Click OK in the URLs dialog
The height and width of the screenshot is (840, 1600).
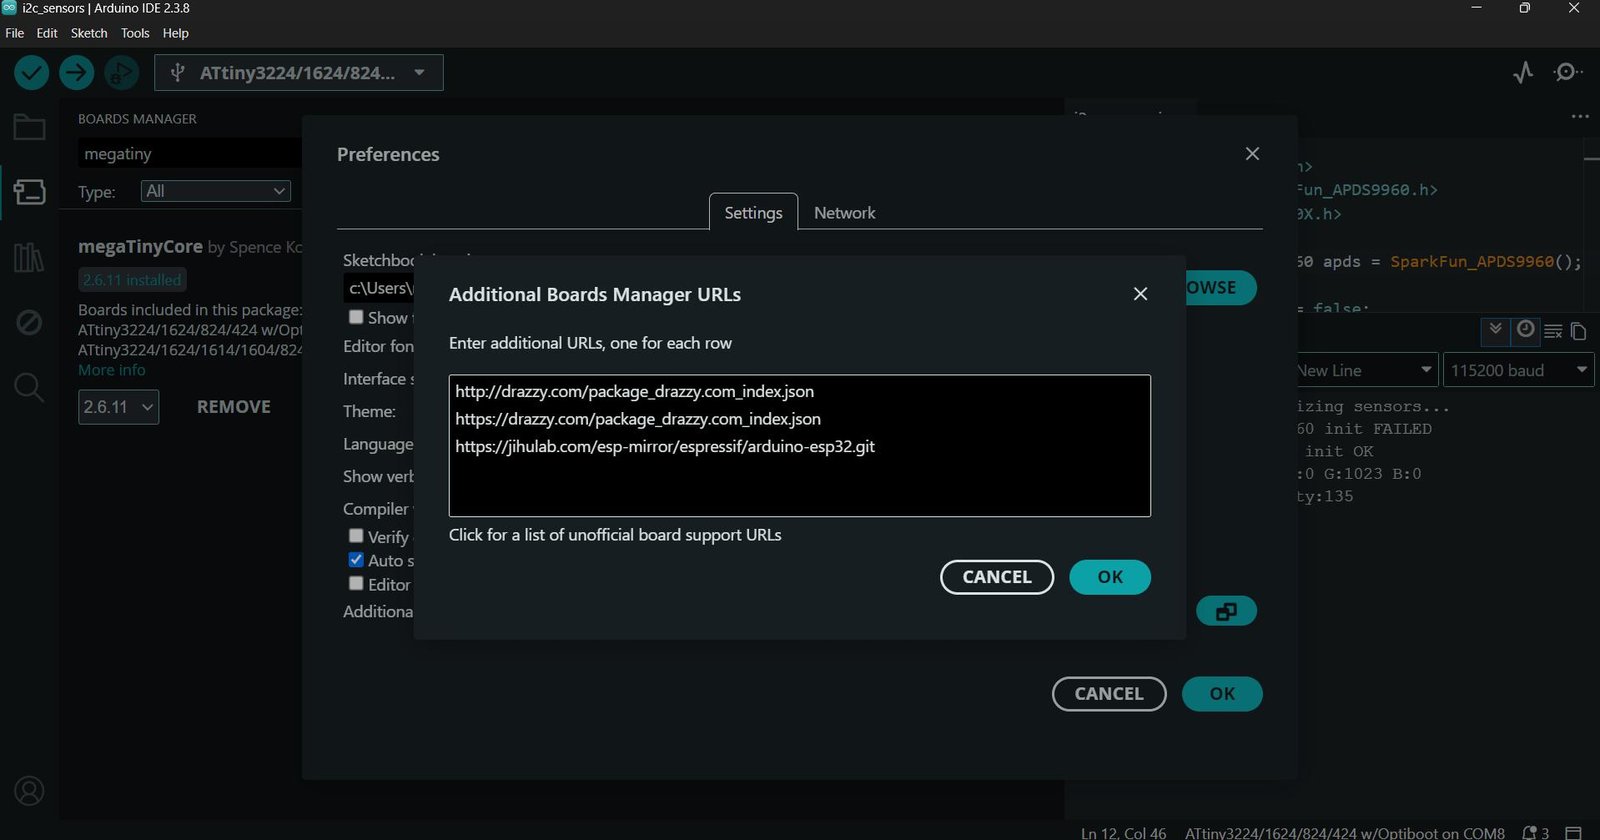tap(1110, 577)
